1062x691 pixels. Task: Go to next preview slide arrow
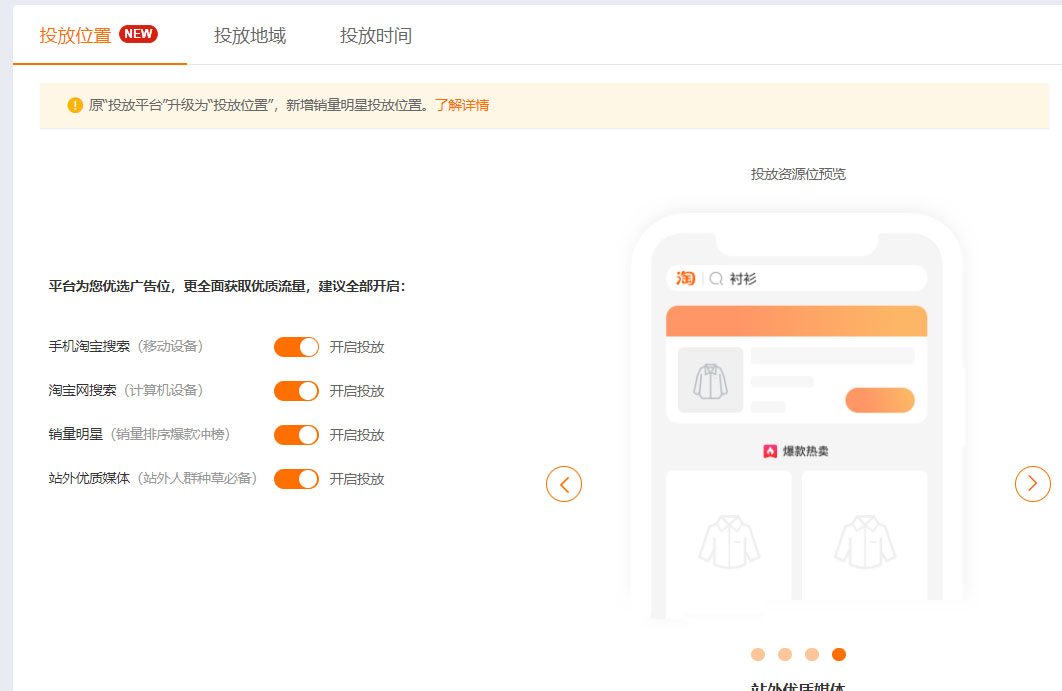(x=1032, y=484)
